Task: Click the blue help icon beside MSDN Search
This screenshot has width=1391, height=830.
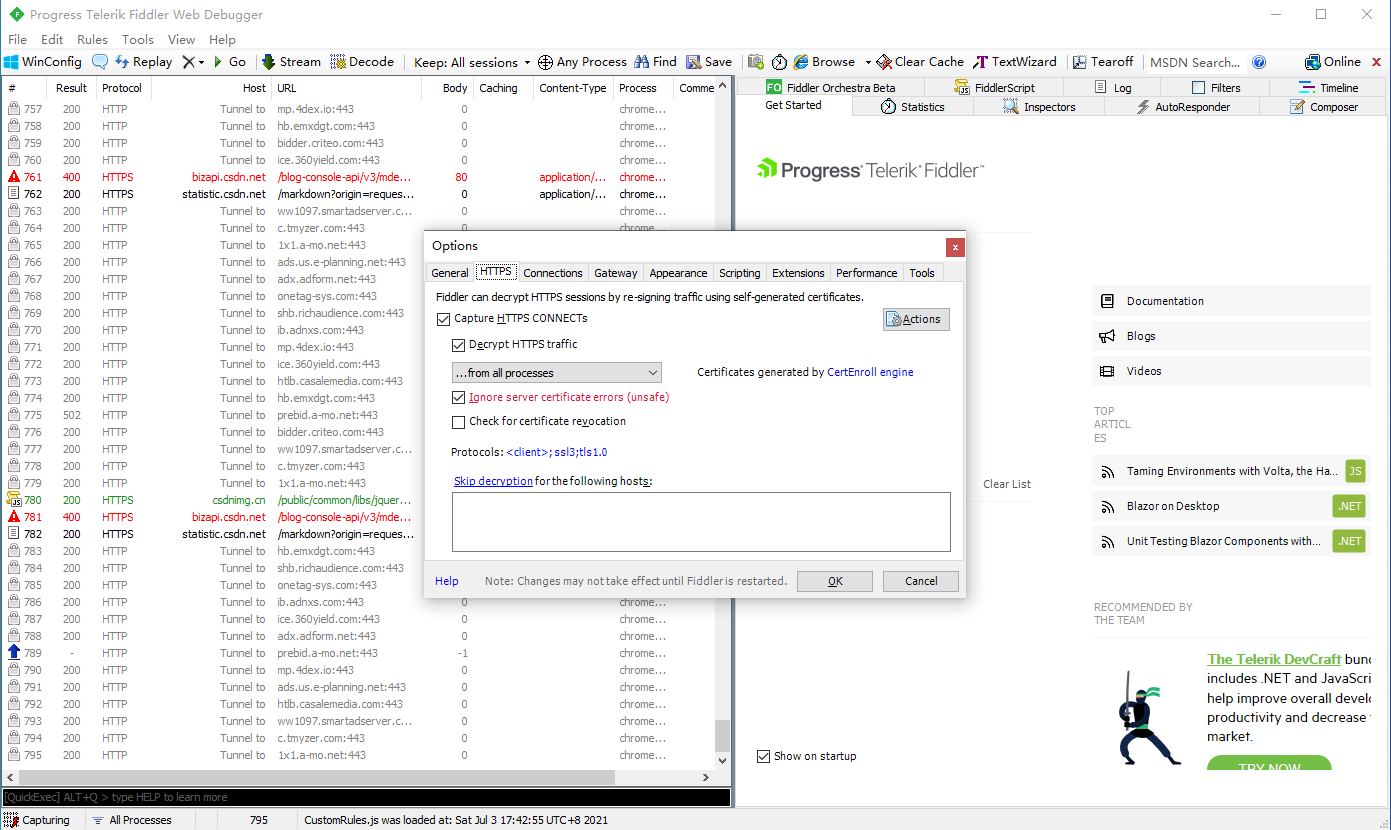Action: point(1259,62)
